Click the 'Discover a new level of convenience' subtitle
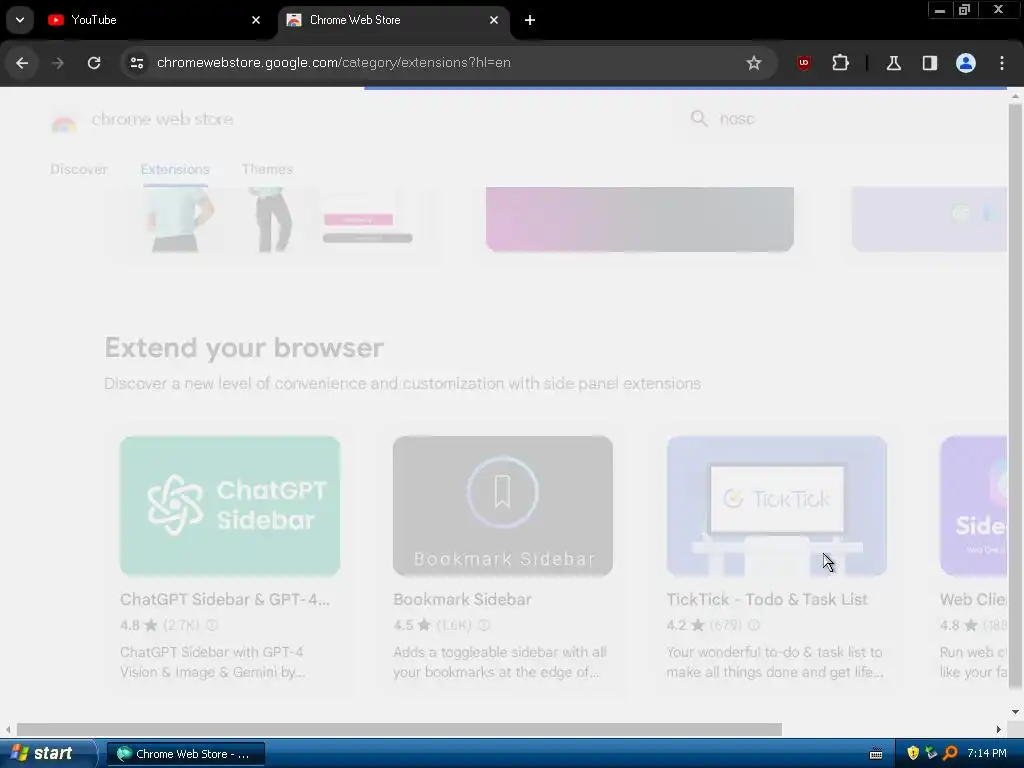This screenshot has height=768, width=1024. [402, 383]
